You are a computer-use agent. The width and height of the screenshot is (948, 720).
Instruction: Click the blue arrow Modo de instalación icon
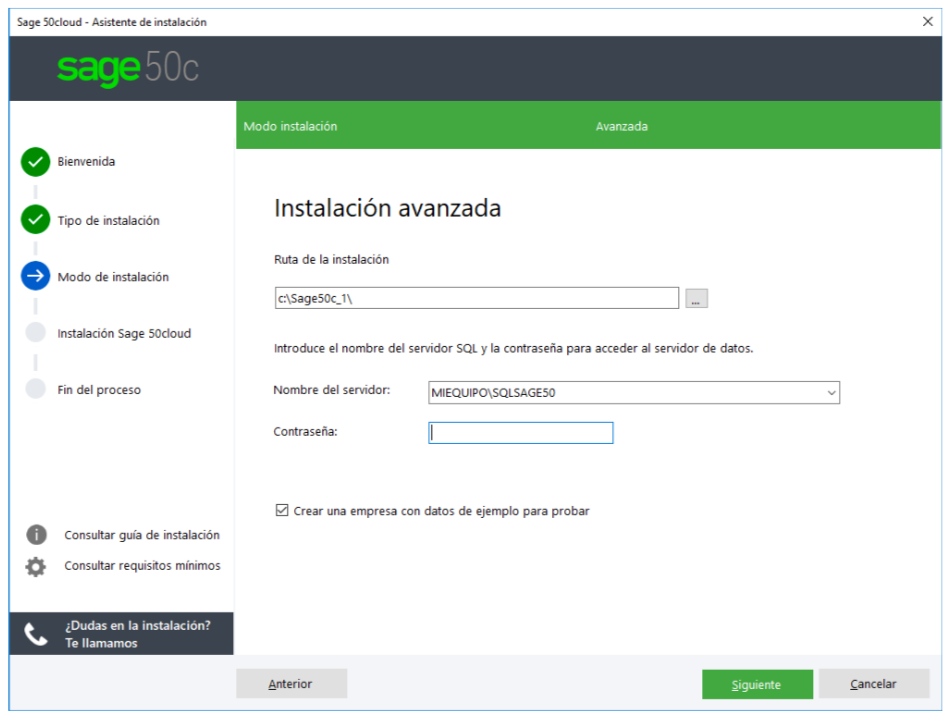[x=36, y=276]
